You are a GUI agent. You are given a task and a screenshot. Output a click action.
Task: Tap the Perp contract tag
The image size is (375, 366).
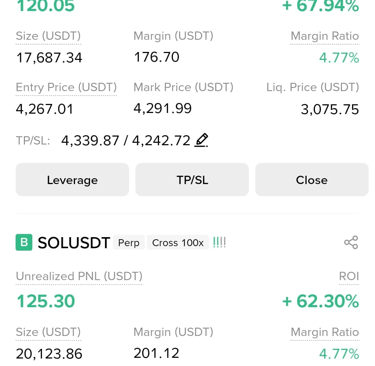coord(129,243)
